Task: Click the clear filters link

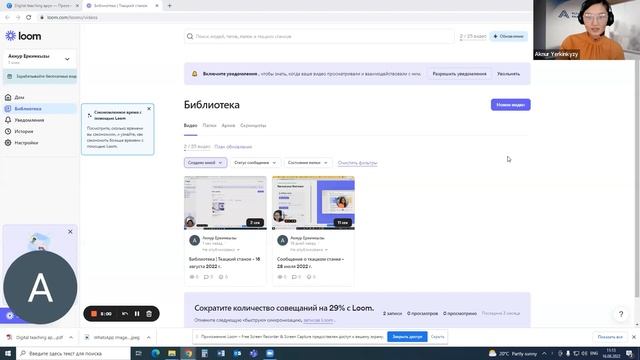Action: pyautogui.click(x=358, y=163)
